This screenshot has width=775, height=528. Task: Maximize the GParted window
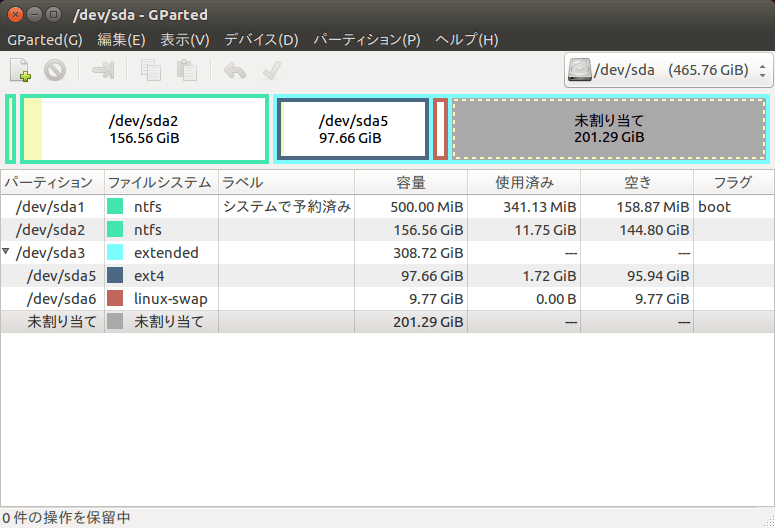point(53,14)
